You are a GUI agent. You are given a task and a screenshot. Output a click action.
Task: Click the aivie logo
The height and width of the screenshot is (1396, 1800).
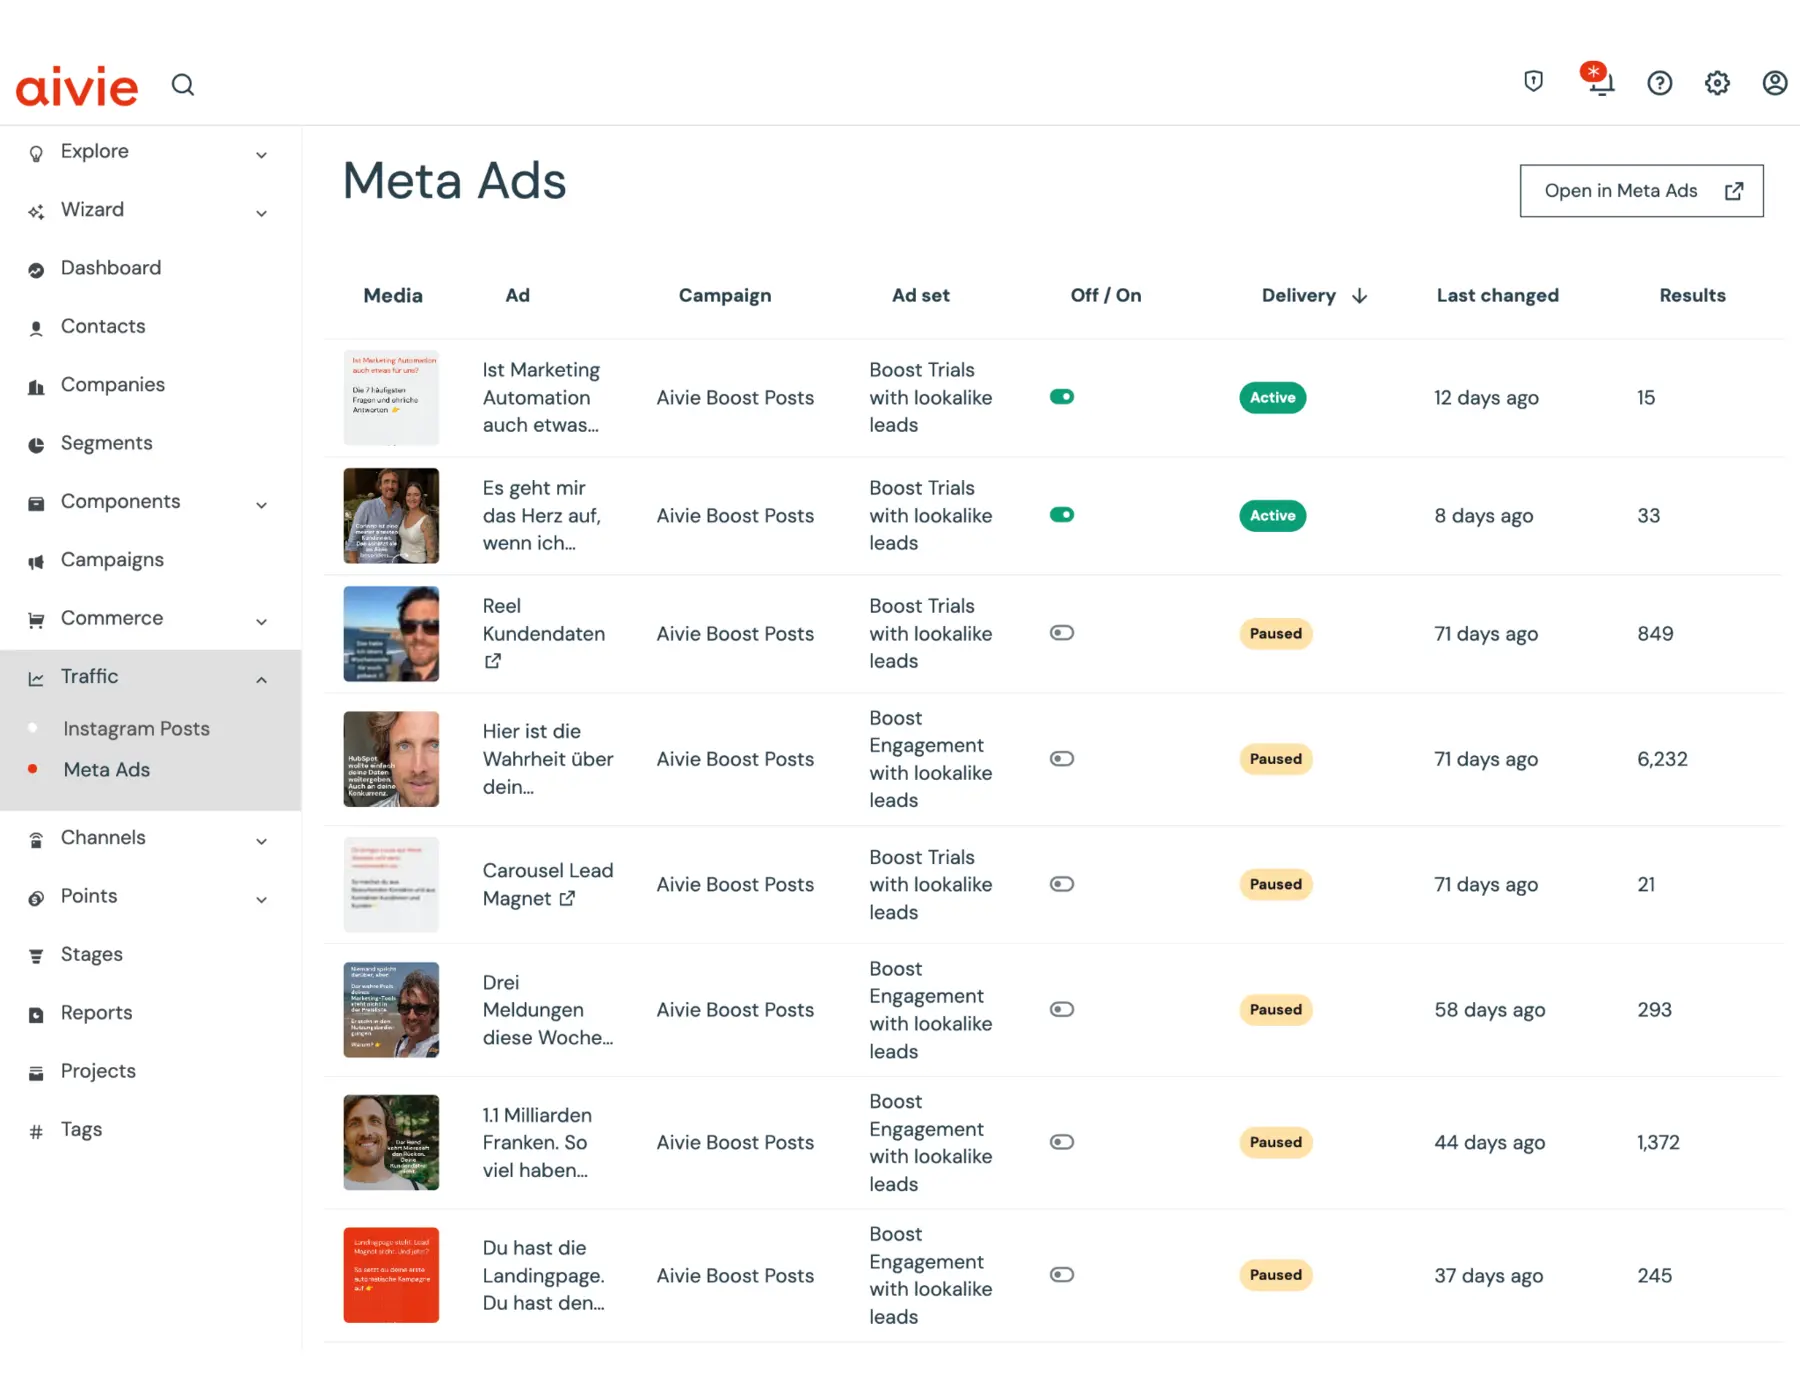click(77, 87)
